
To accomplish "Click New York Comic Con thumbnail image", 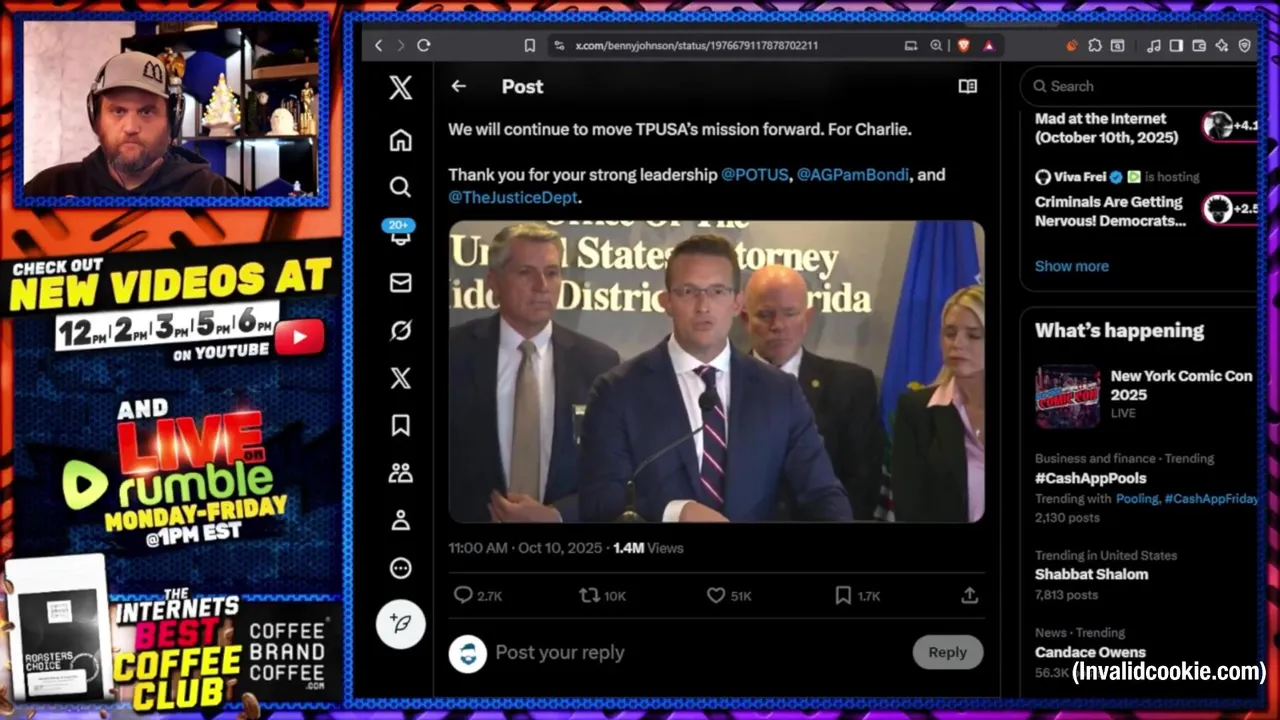I will pos(1067,397).
